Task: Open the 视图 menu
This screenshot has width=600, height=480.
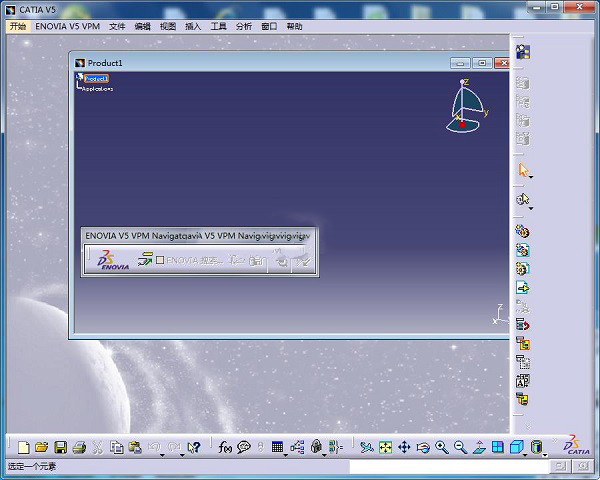Action: (168, 26)
